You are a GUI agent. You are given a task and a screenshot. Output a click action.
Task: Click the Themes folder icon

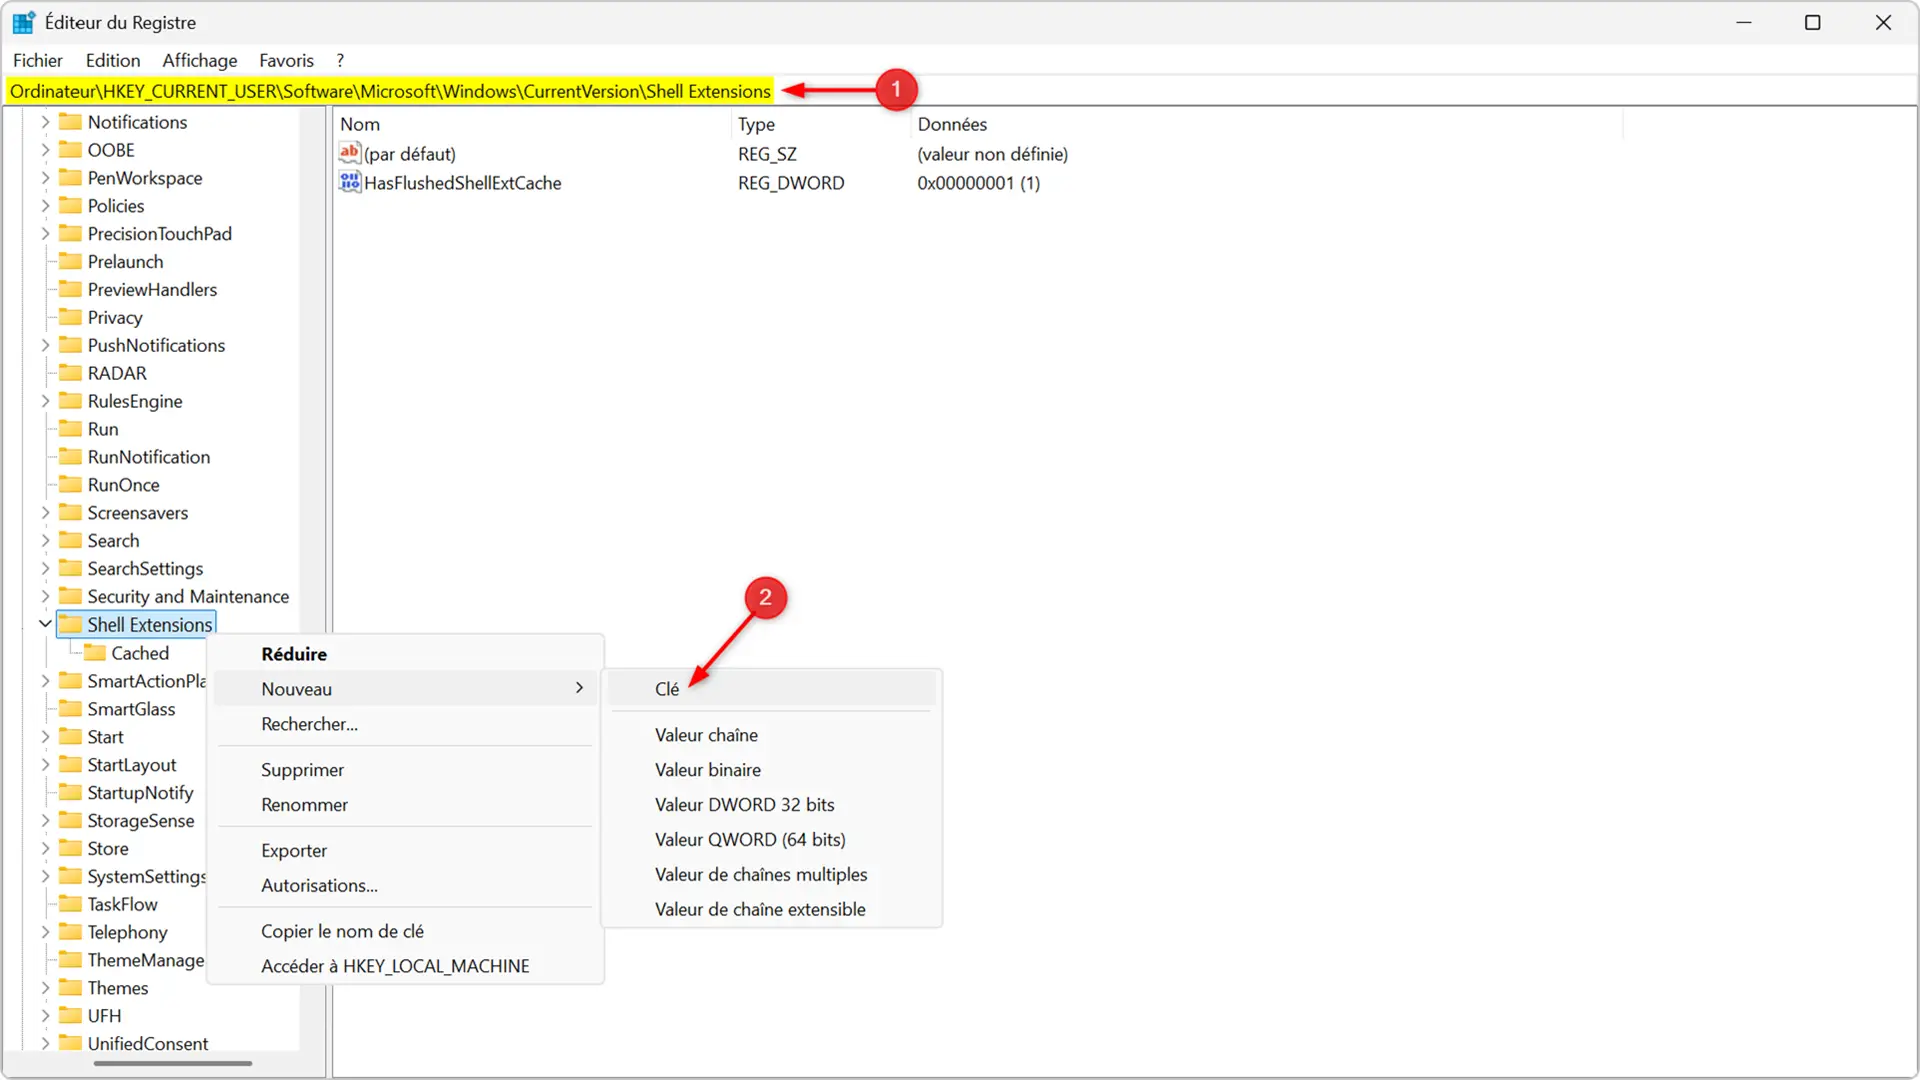pyautogui.click(x=70, y=988)
